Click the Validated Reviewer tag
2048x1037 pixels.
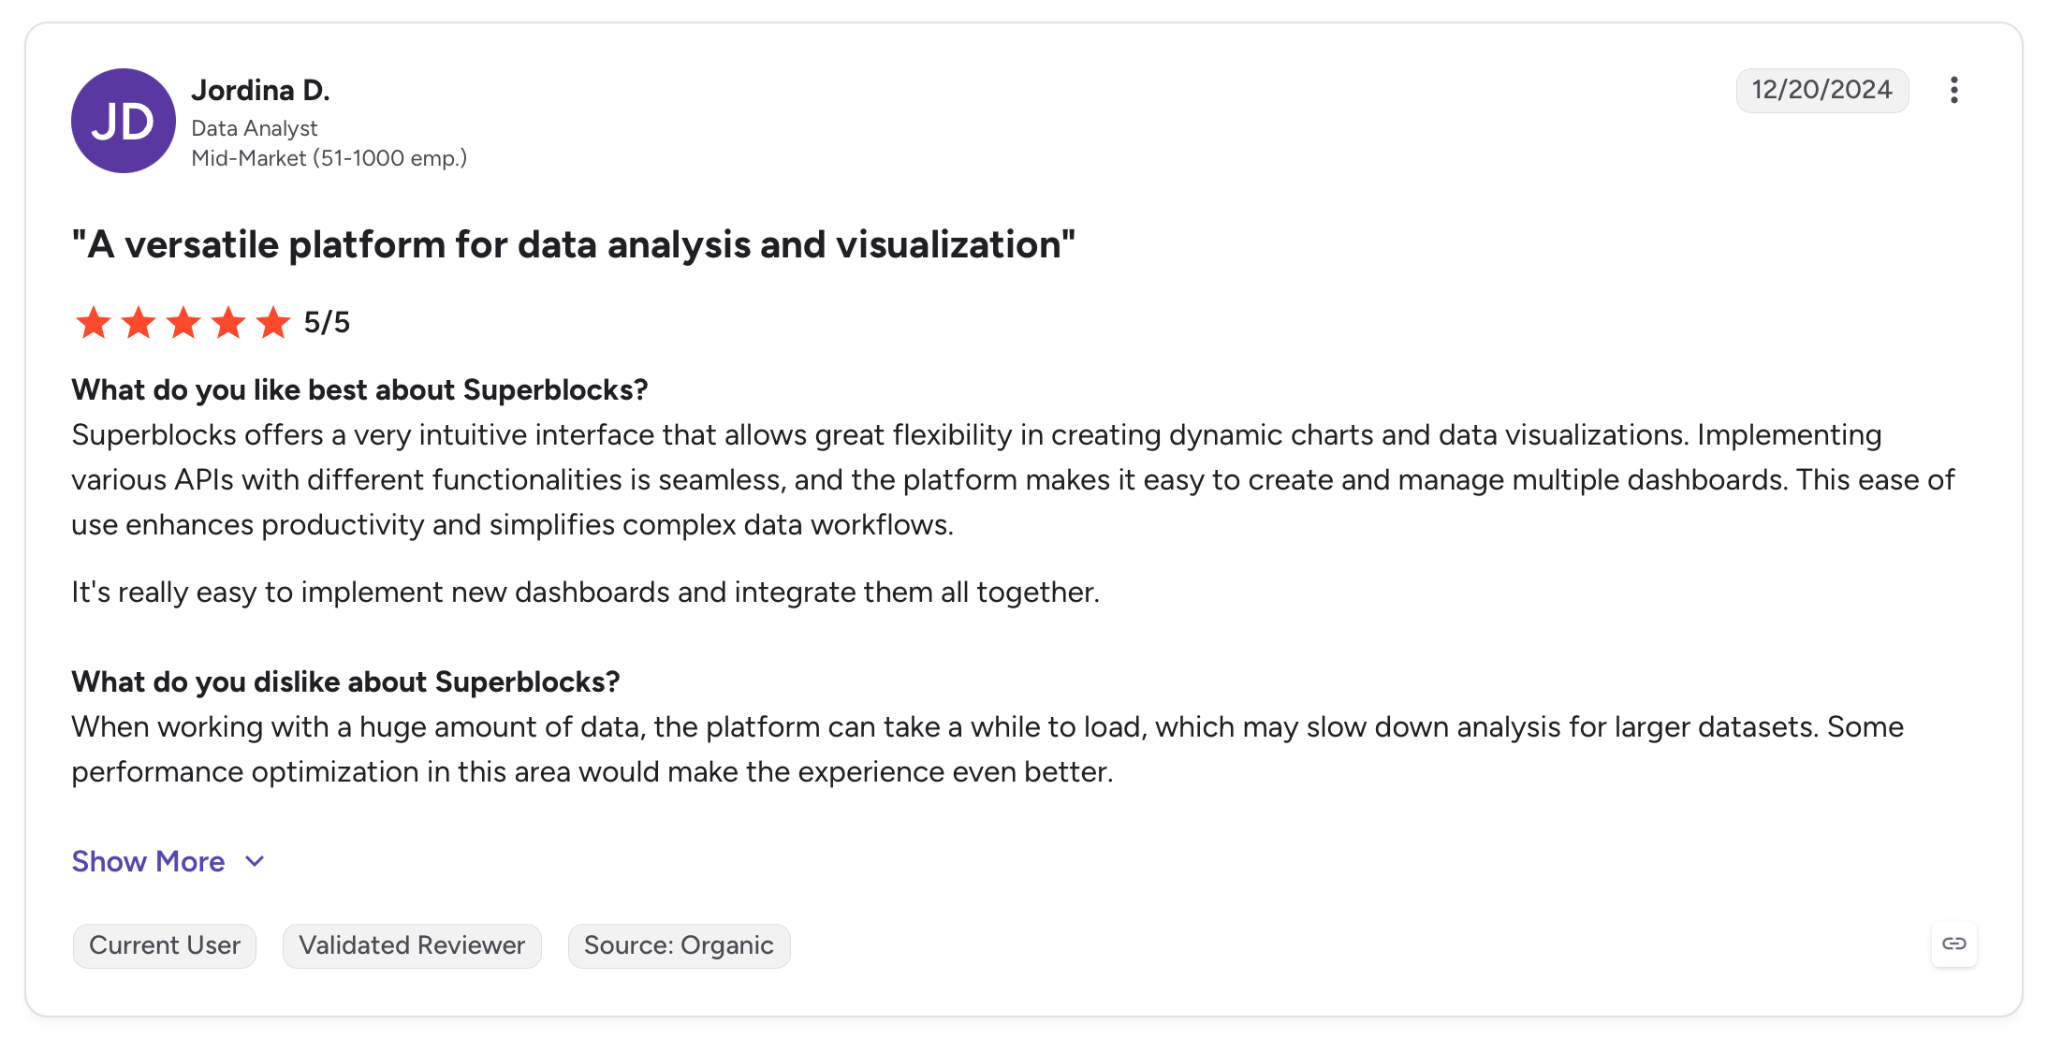pyautogui.click(x=412, y=945)
